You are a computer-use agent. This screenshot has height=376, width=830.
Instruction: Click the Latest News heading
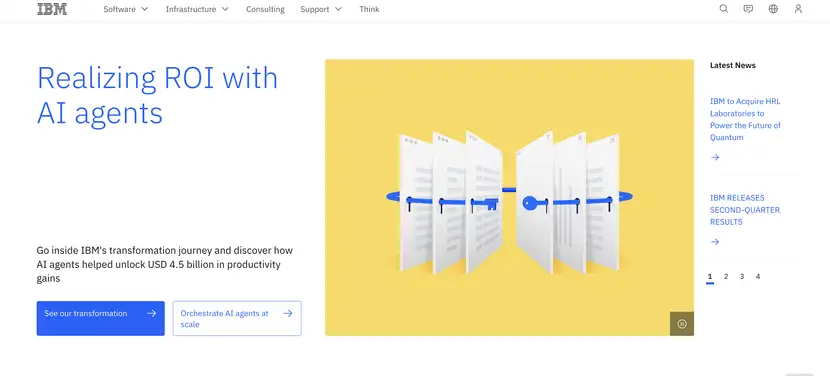pyautogui.click(x=733, y=65)
